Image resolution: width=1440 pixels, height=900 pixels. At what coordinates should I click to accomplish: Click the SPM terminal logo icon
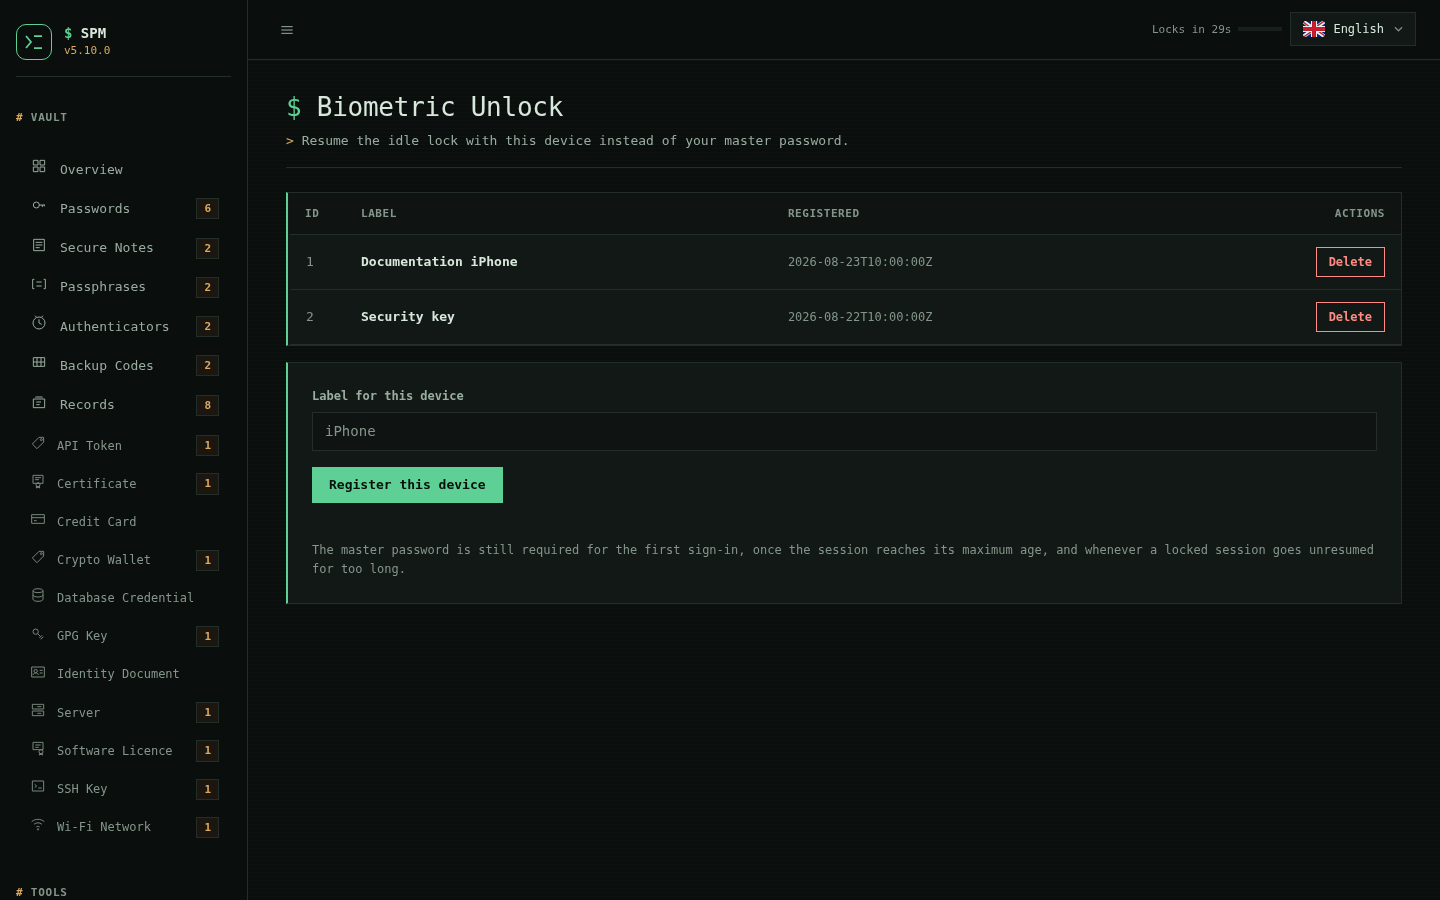[34, 42]
